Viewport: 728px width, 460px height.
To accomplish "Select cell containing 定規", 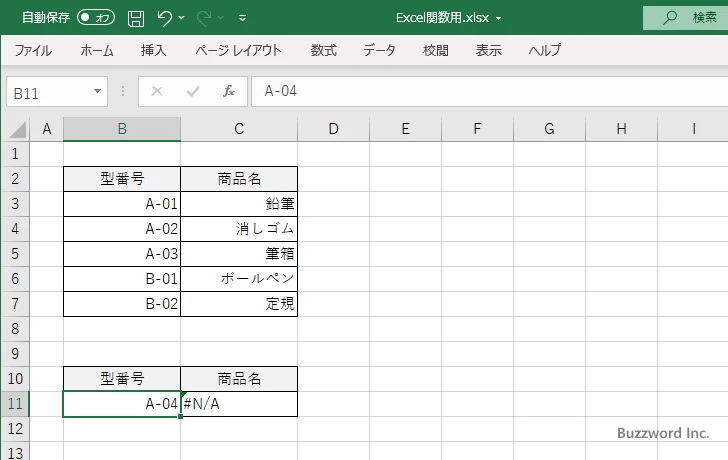I will point(239,304).
